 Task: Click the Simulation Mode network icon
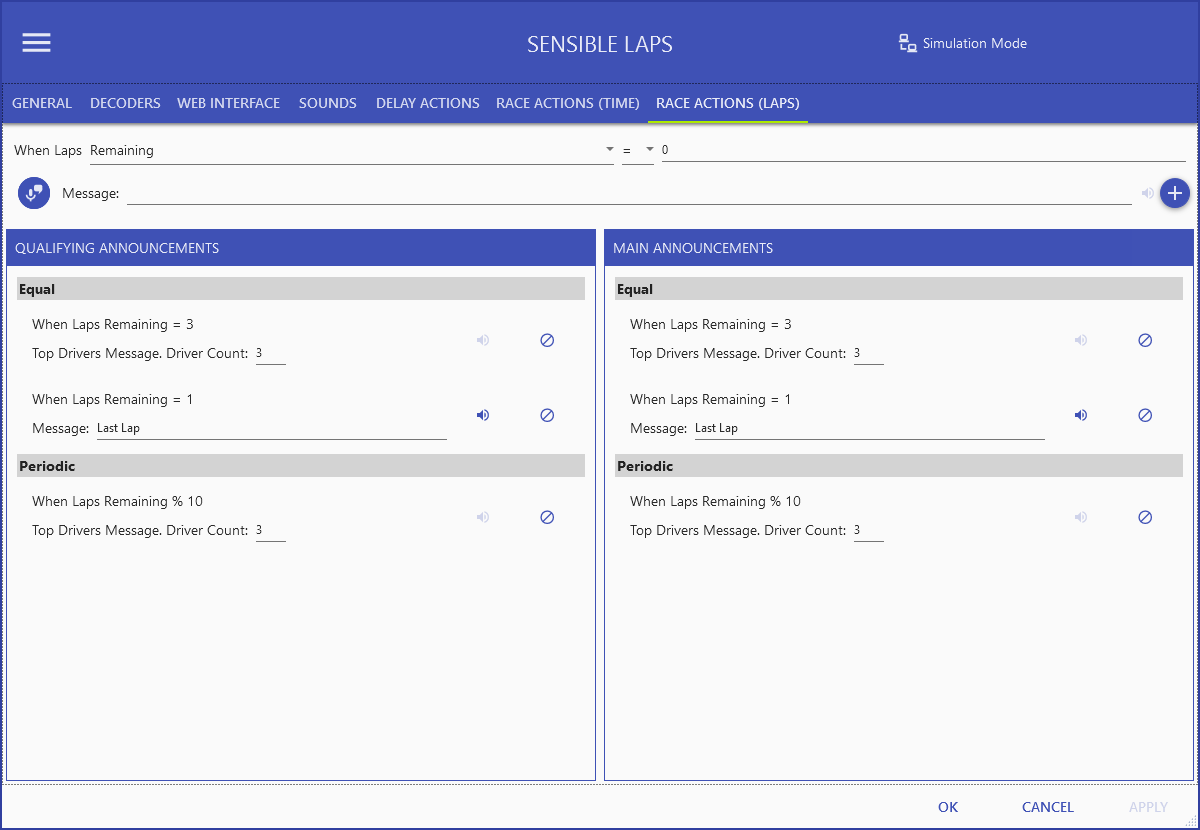(908, 43)
